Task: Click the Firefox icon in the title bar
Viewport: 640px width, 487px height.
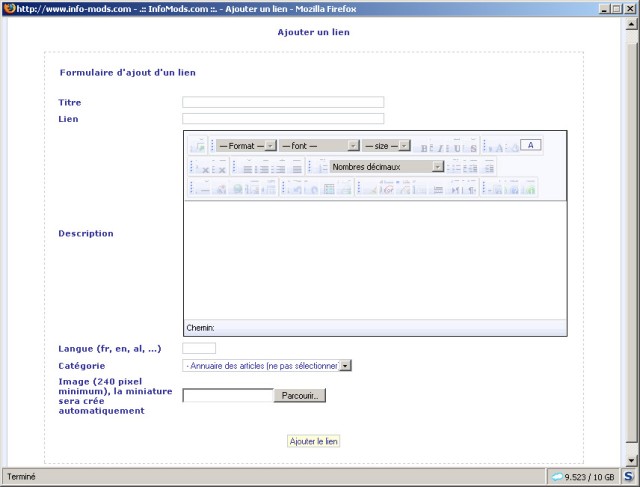Action: click(x=10, y=8)
